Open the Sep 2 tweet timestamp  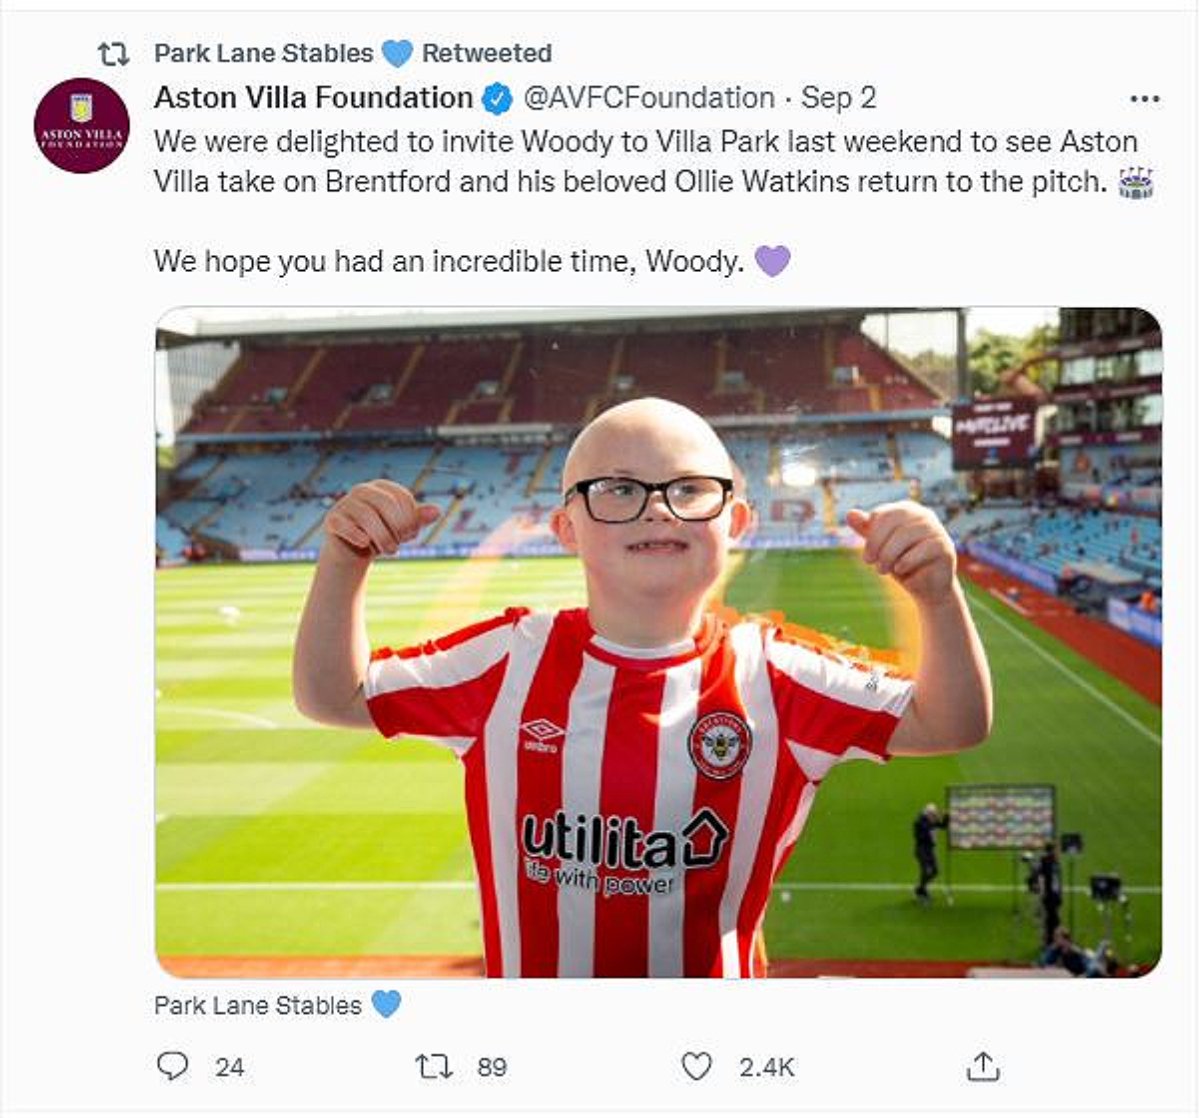click(838, 98)
